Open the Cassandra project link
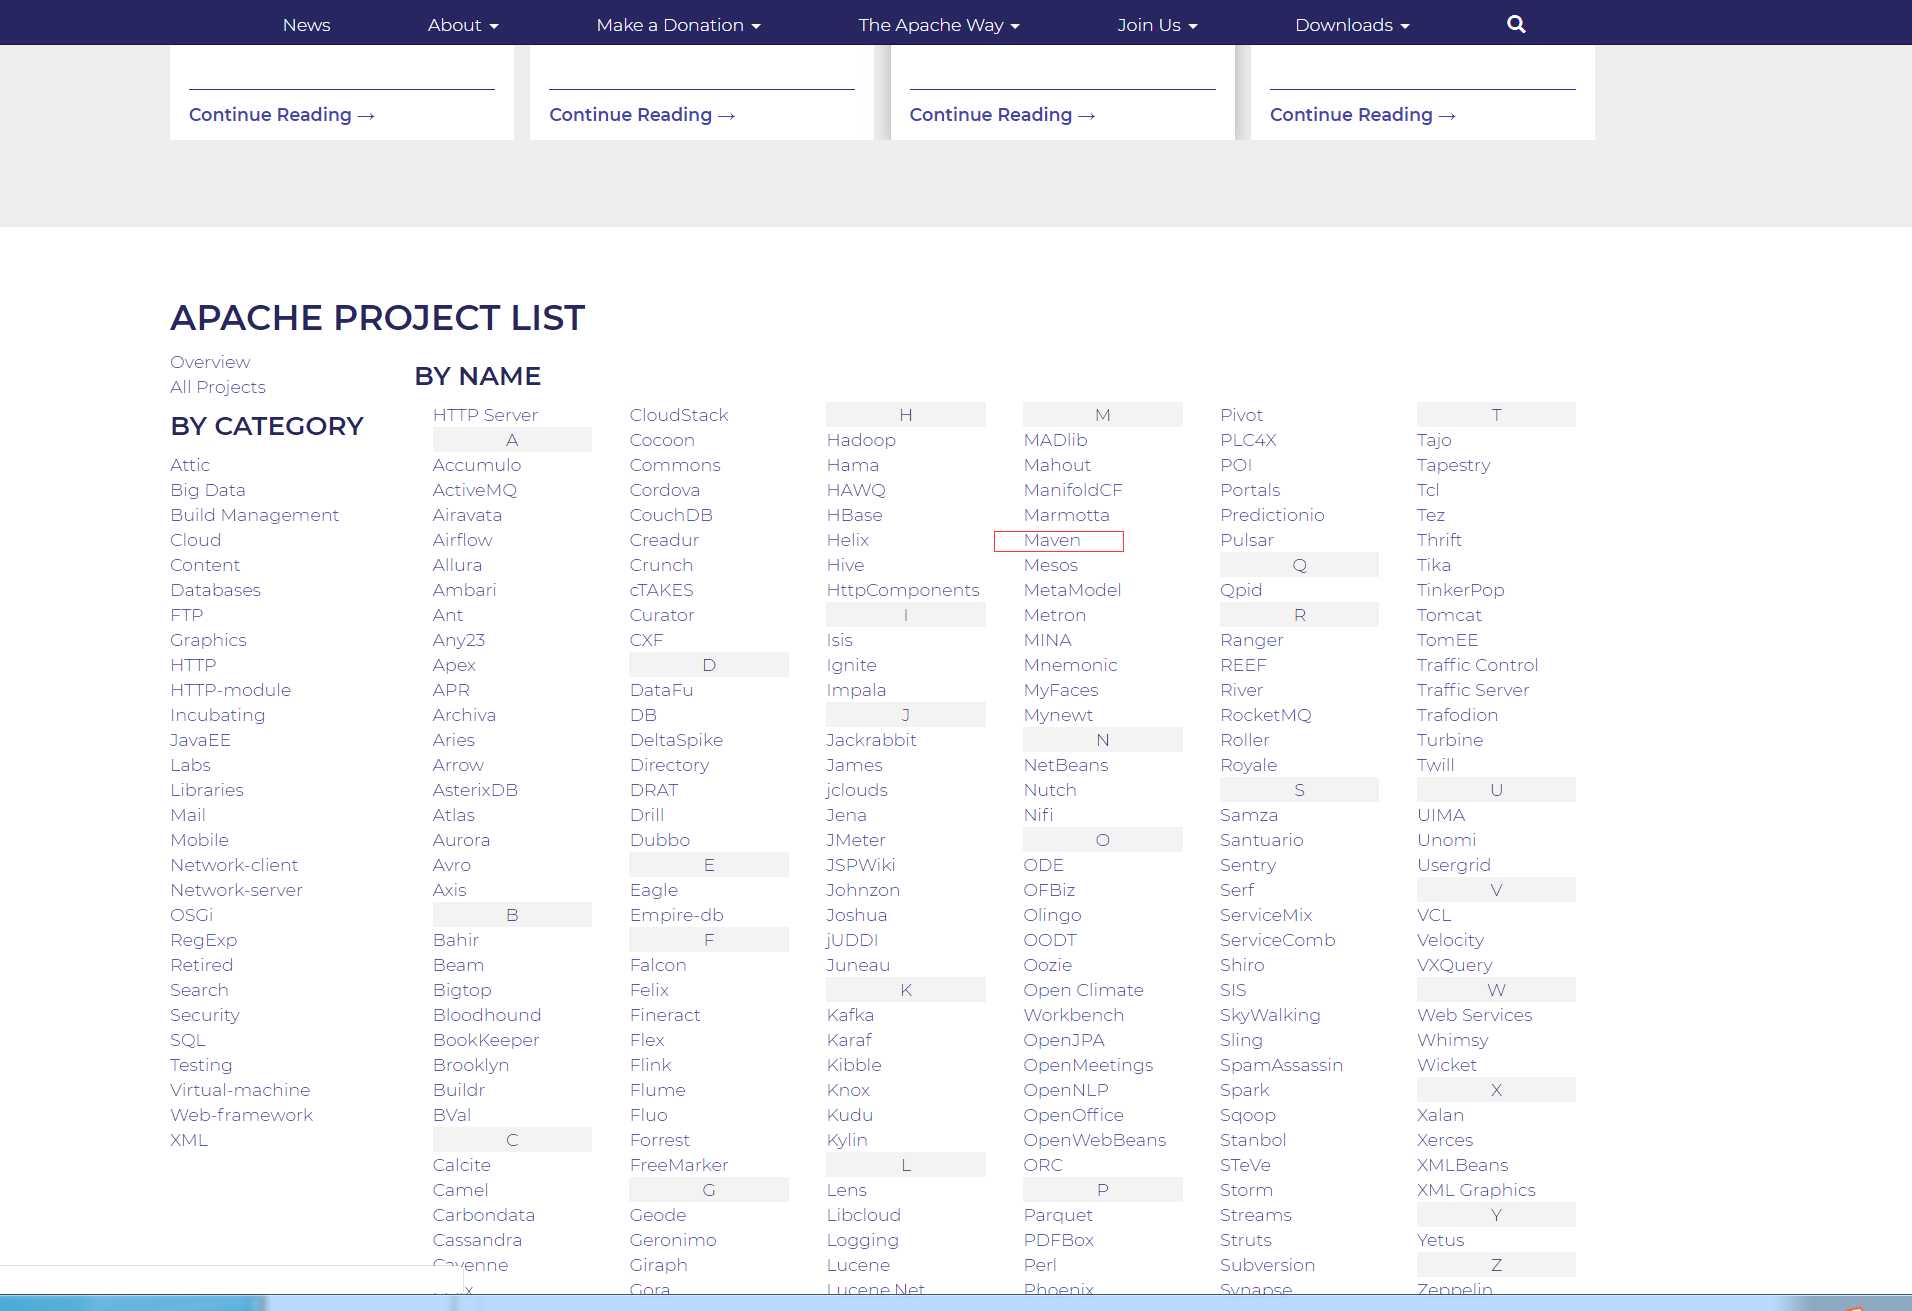 (477, 1240)
